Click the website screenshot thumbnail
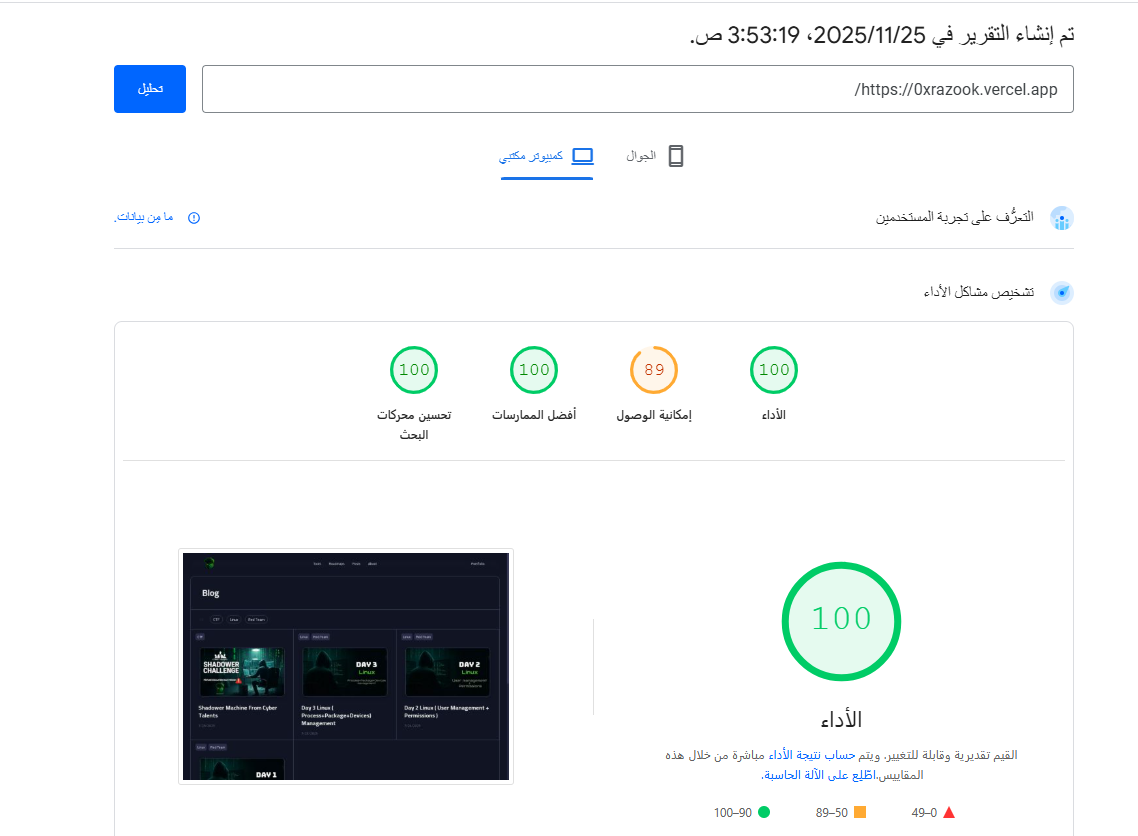1138x836 pixels. (x=345, y=666)
